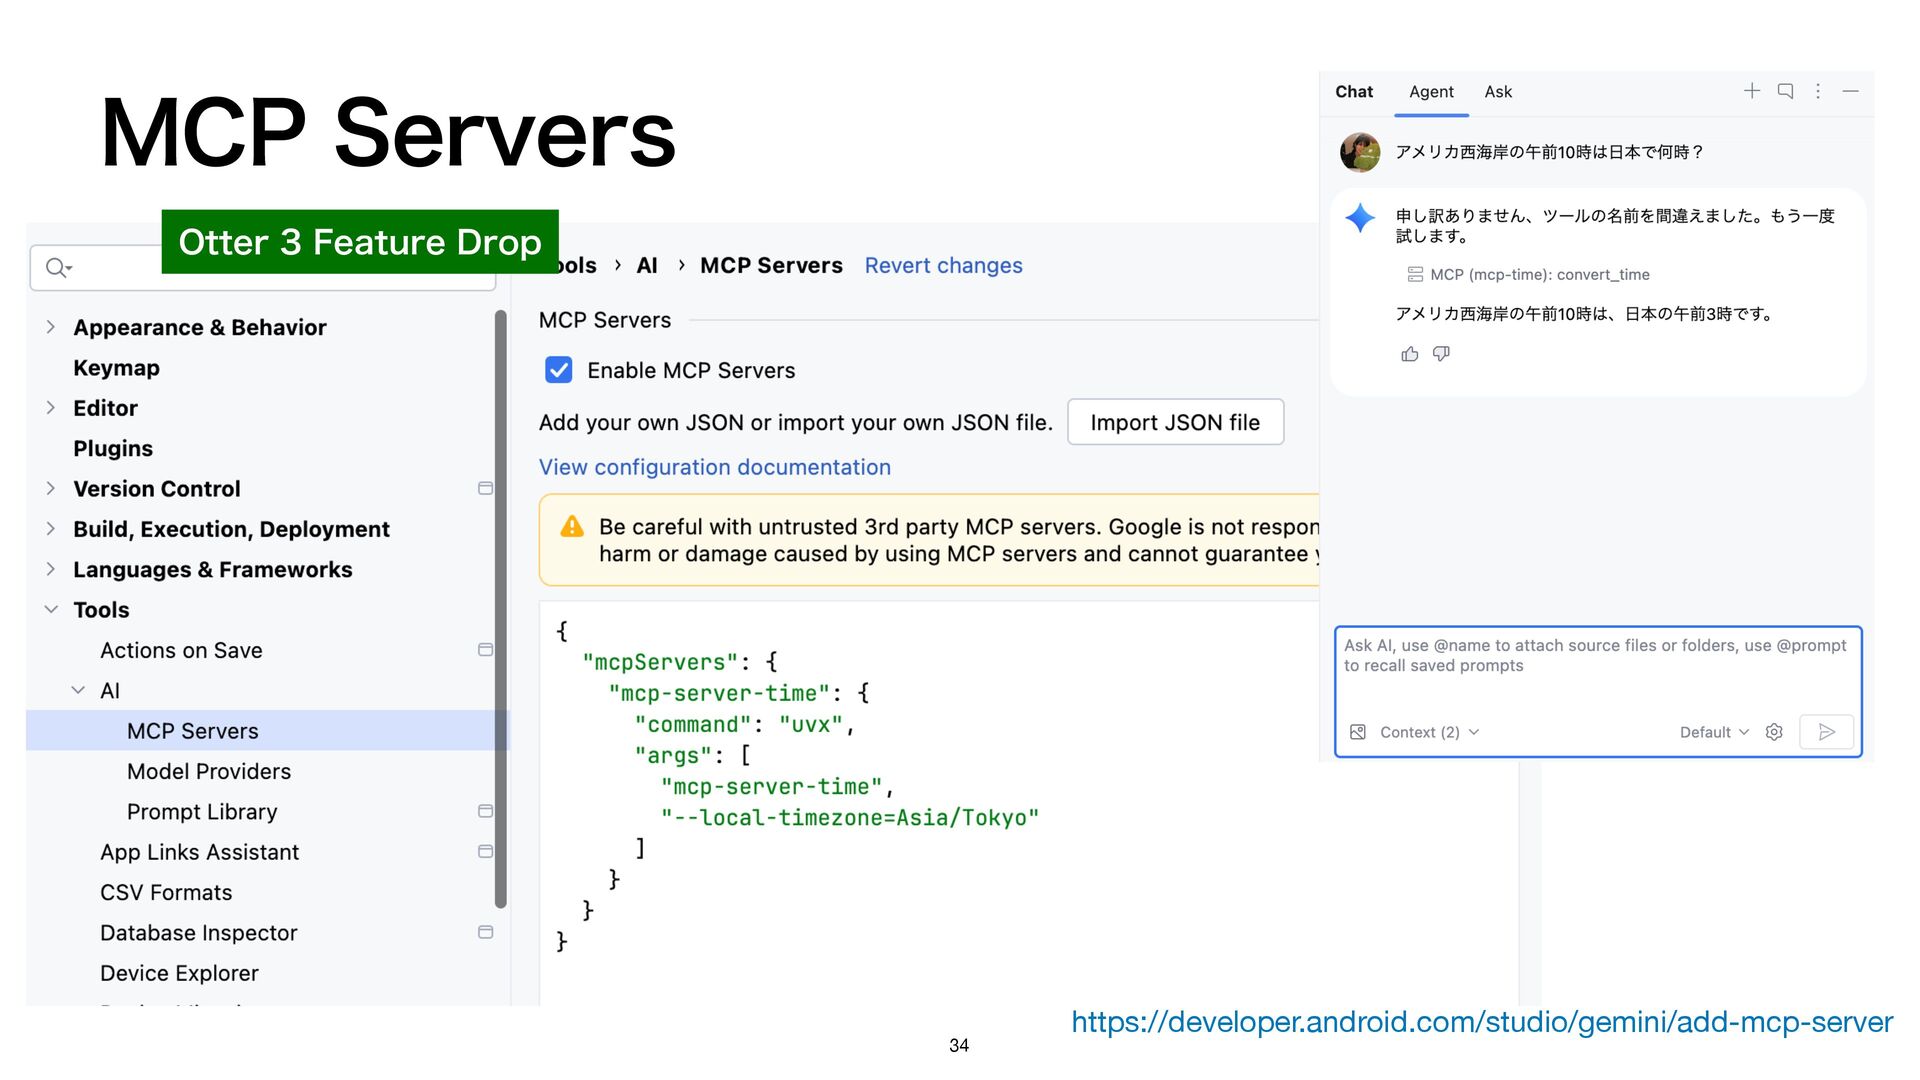Click thumbs down on AI response
The height and width of the screenshot is (1080, 1920).
pos(1441,354)
